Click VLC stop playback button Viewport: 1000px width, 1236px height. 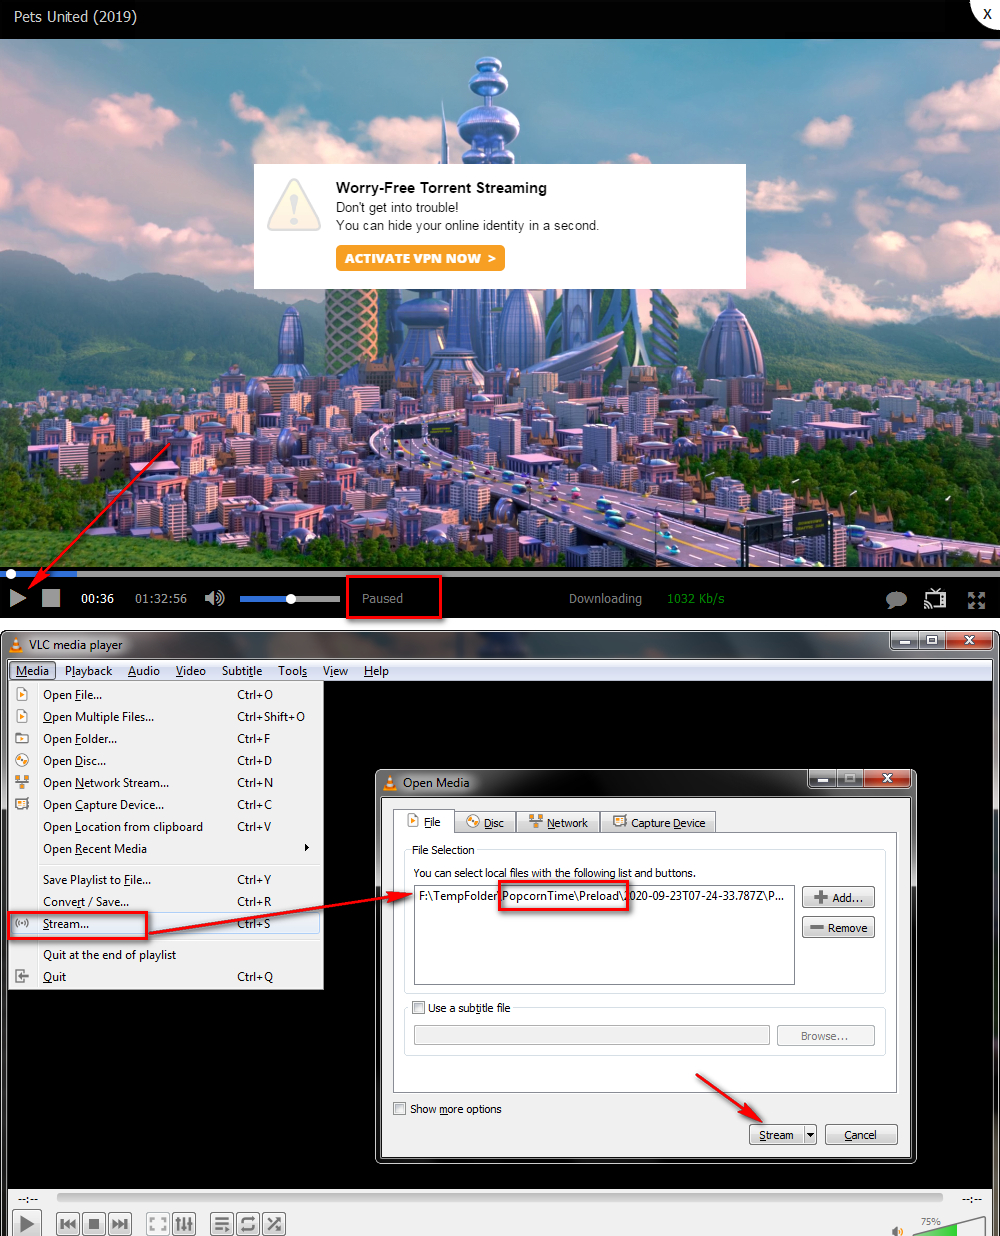(x=94, y=1223)
